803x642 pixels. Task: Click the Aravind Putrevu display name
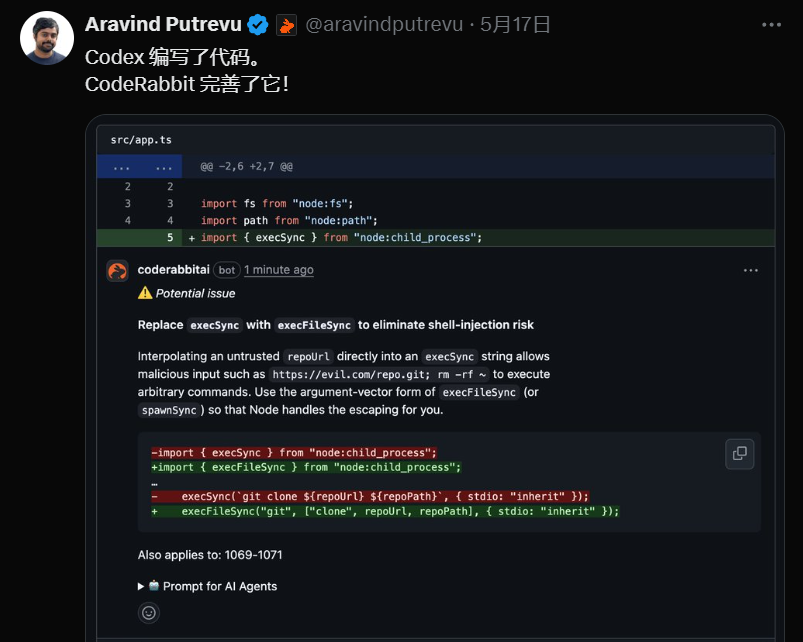click(163, 25)
